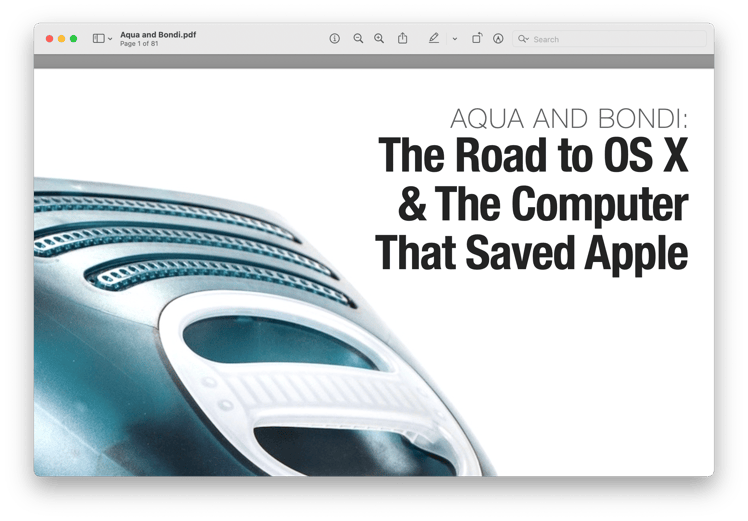The image size is (748, 521).
Task: Enter full screen with the green button
Action: pyautogui.click(x=73, y=39)
